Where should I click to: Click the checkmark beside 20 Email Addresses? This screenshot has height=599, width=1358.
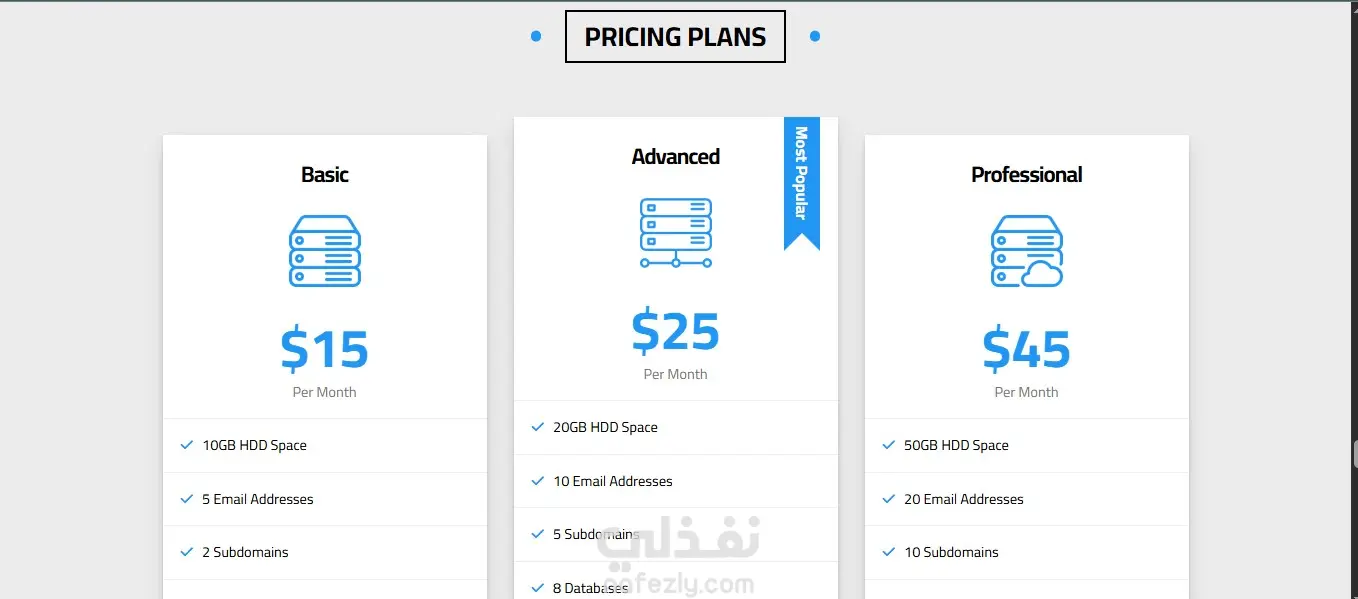tap(888, 499)
